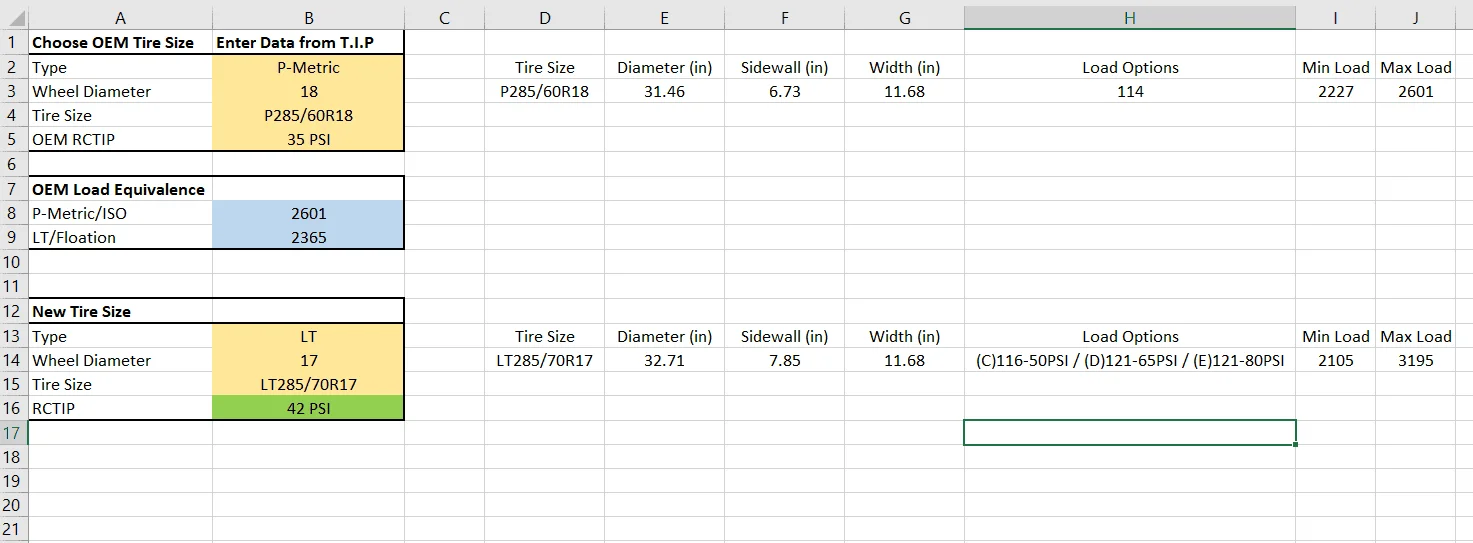Select the green 42 PSI RCTIP cell
The height and width of the screenshot is (543, 1473).
click(x=308, y=409)
